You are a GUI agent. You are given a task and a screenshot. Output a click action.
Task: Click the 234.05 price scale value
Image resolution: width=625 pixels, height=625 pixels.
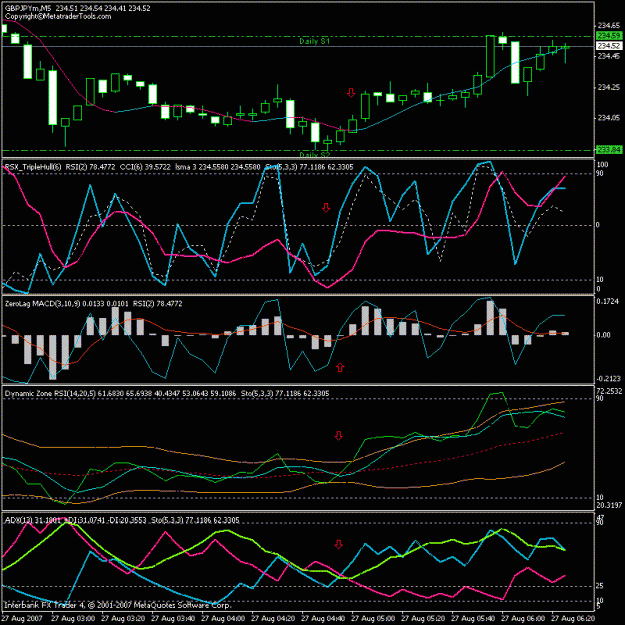(x=609, y=118)
